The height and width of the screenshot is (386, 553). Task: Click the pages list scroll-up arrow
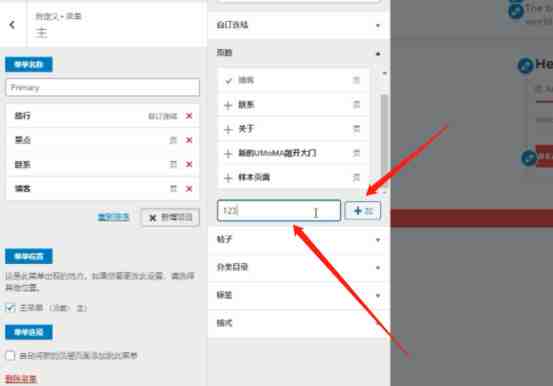[x=384, y=73]
